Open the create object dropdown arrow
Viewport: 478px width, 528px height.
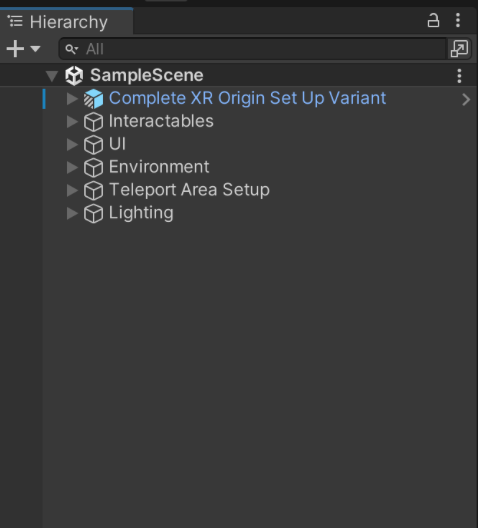(x=35, y=49)
